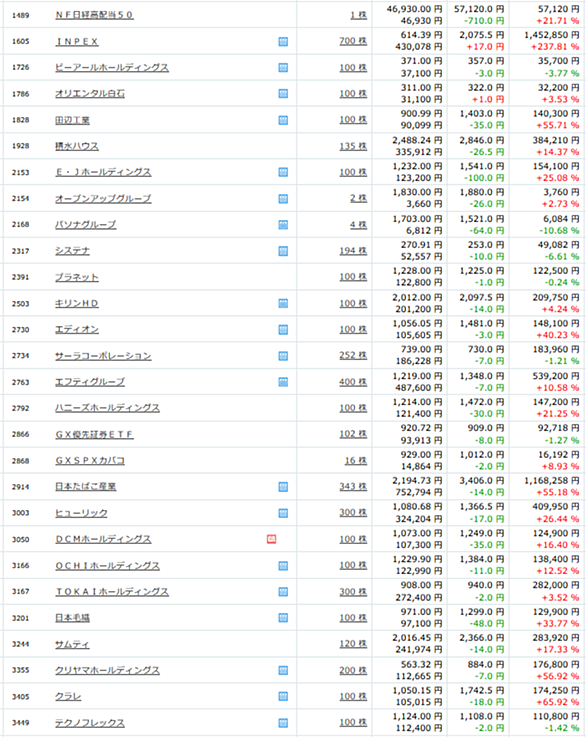
Task: Click the blue icon next to 日本毛織
Action: (x=283, y=618)
